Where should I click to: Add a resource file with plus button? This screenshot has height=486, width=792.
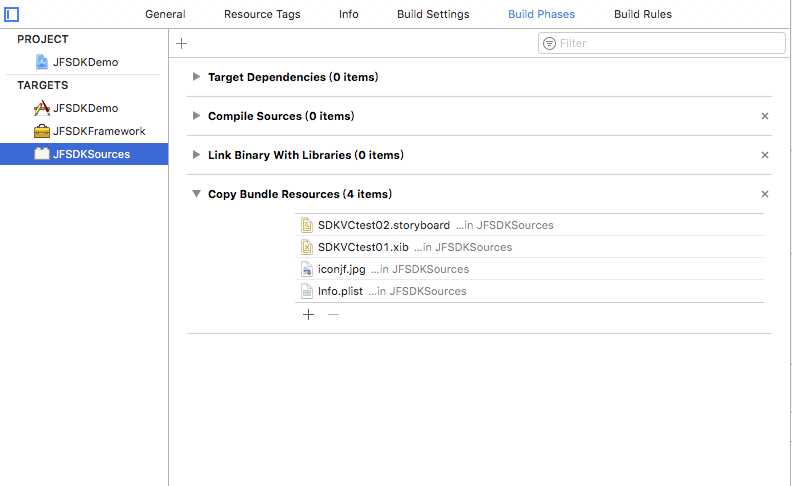(x=308, y=314)
